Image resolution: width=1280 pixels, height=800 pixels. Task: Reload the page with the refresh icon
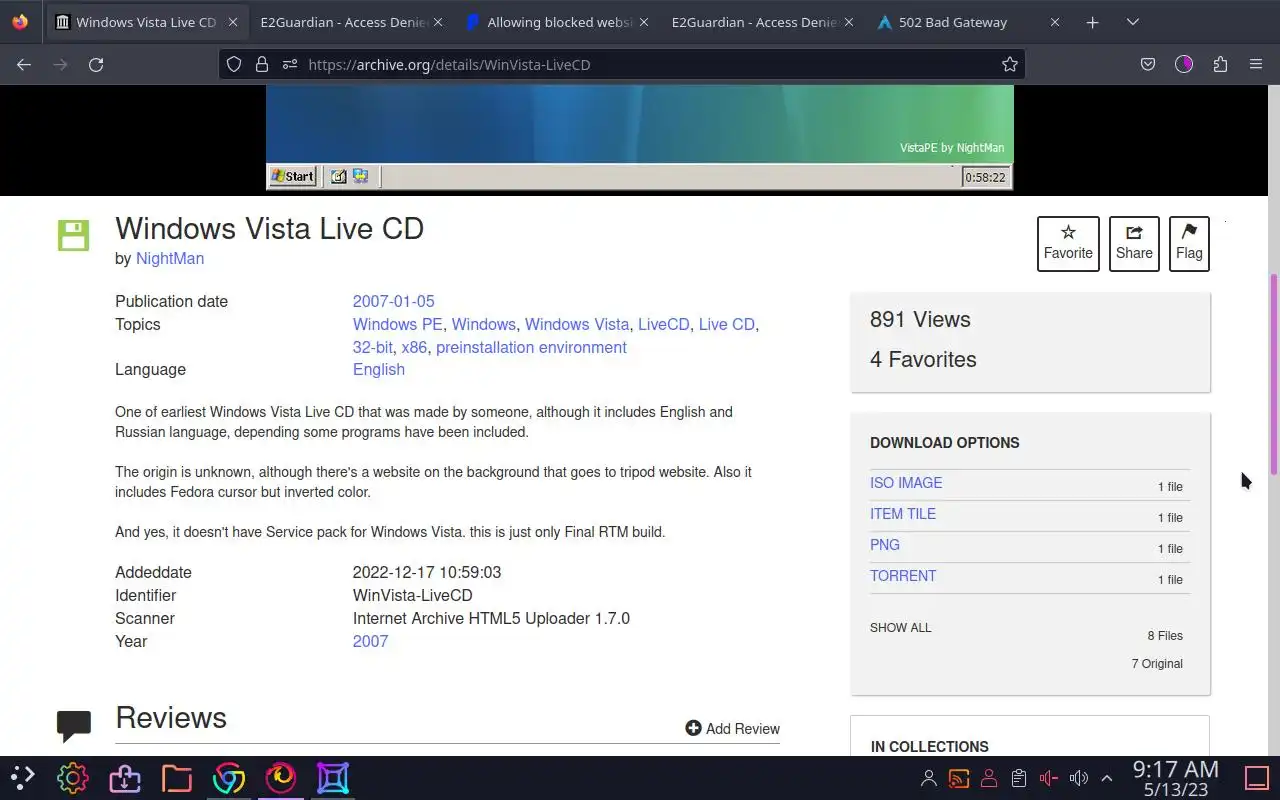pyautogui.click(x=96, y=64)
